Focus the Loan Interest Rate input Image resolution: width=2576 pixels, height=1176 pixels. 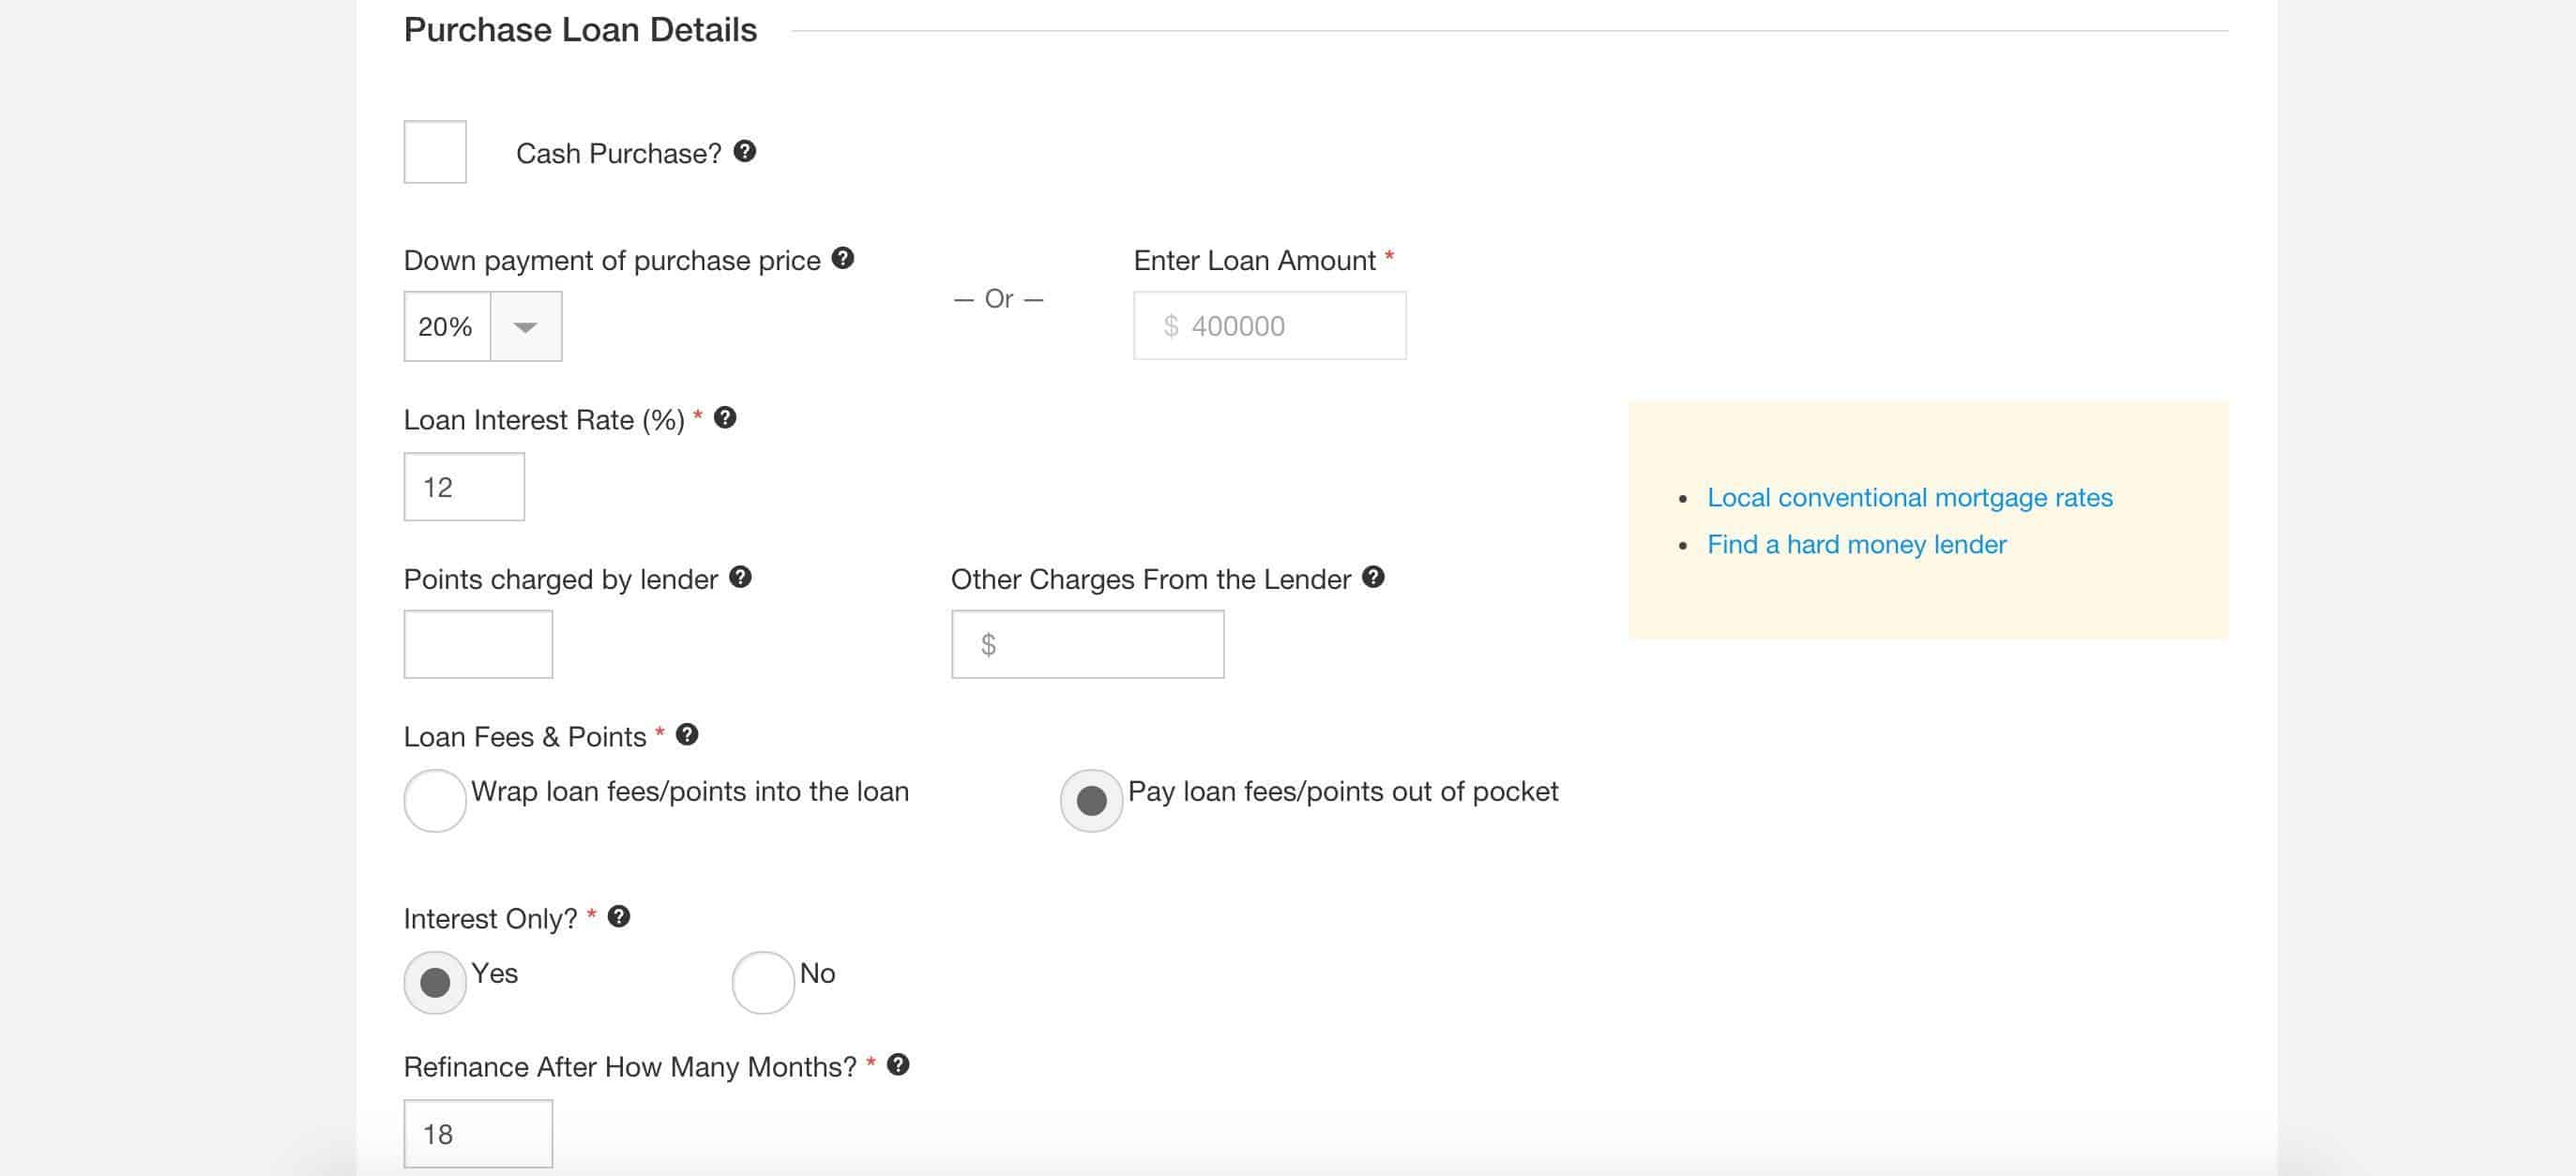click(464, 487)
